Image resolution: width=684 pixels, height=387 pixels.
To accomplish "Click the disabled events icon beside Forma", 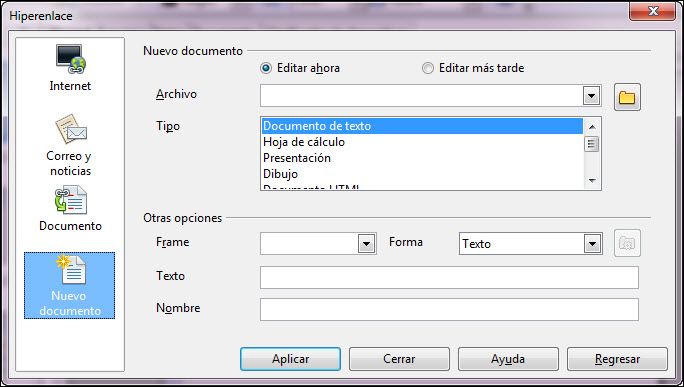I will point(627,243).
